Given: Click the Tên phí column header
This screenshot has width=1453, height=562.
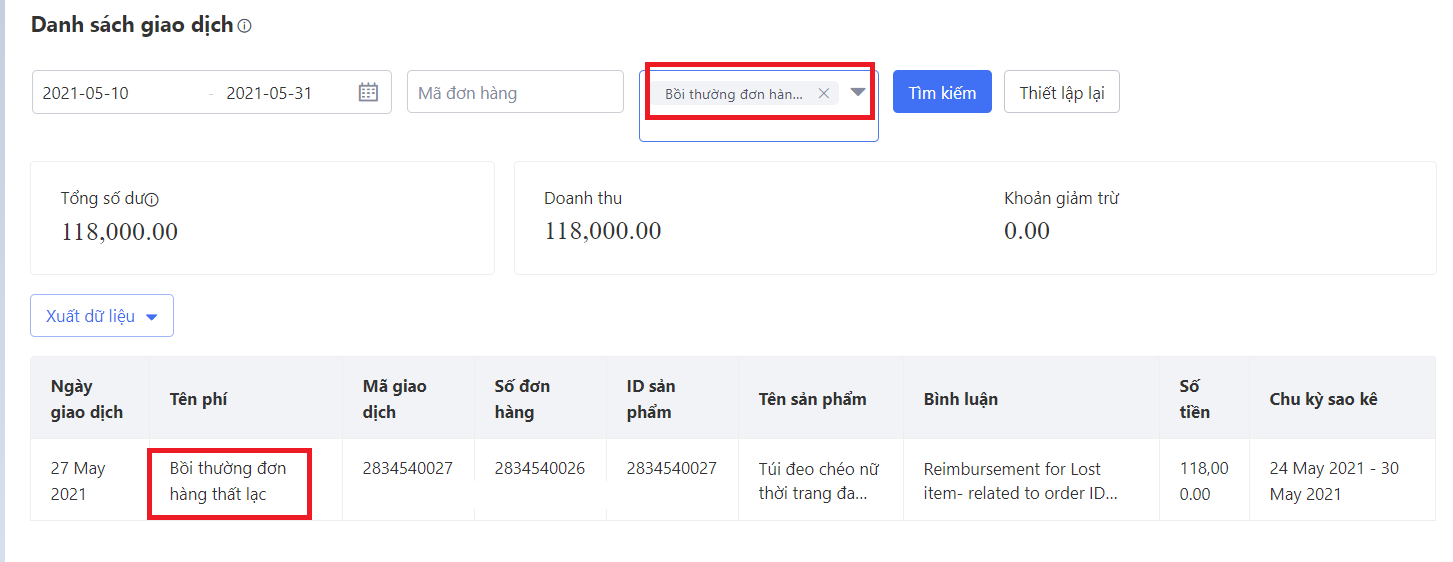Looking at the screenshot, I should pyautogui.click(x=198, y=399).
